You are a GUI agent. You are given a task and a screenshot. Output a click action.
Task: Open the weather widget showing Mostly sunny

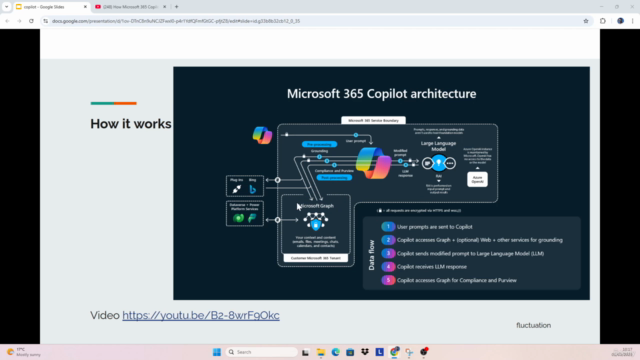24,352
